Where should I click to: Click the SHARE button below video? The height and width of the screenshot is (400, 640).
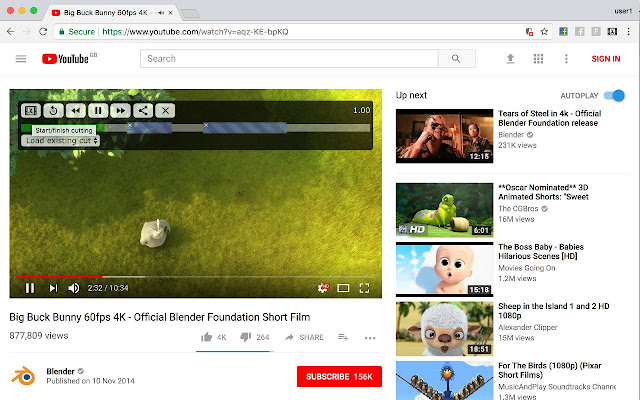(x=304, y=337)
